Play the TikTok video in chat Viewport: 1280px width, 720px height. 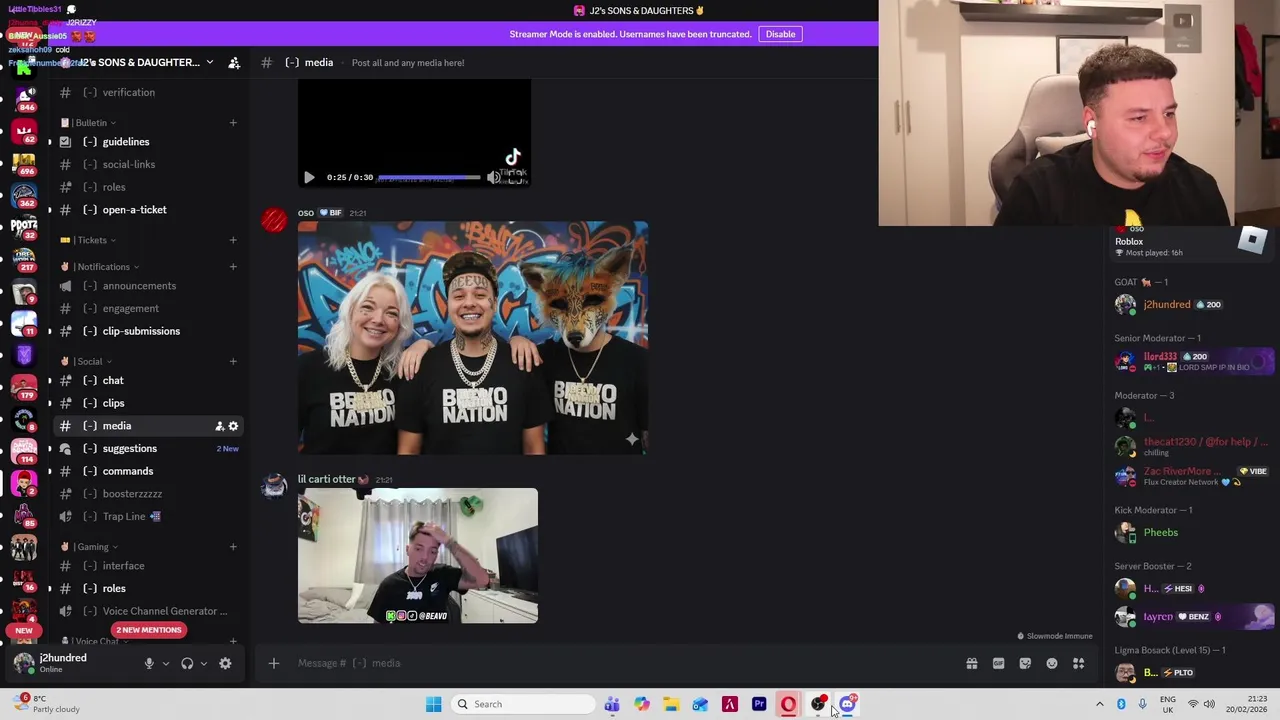[309, 177]
